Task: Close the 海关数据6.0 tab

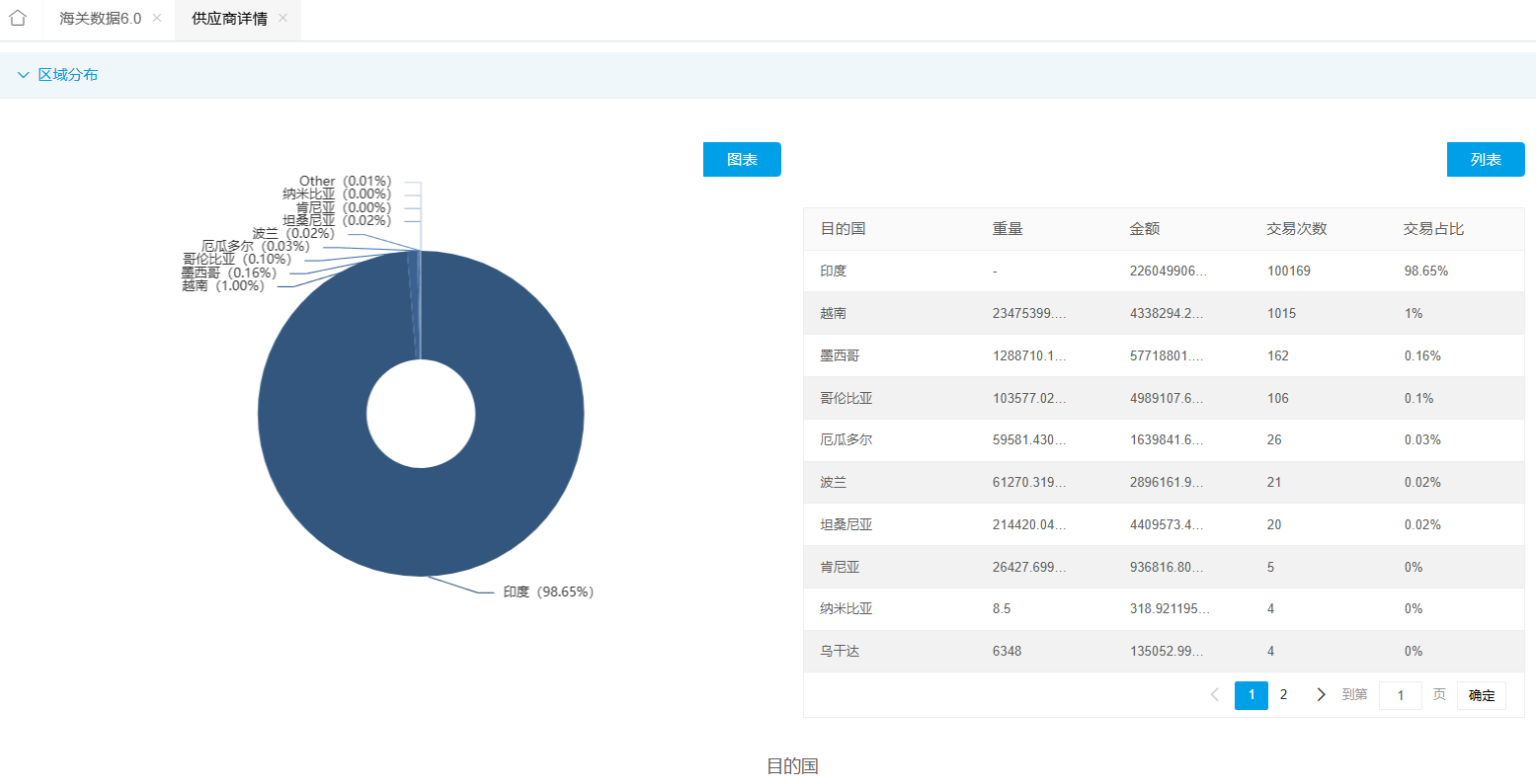Action: click(157, 19)
